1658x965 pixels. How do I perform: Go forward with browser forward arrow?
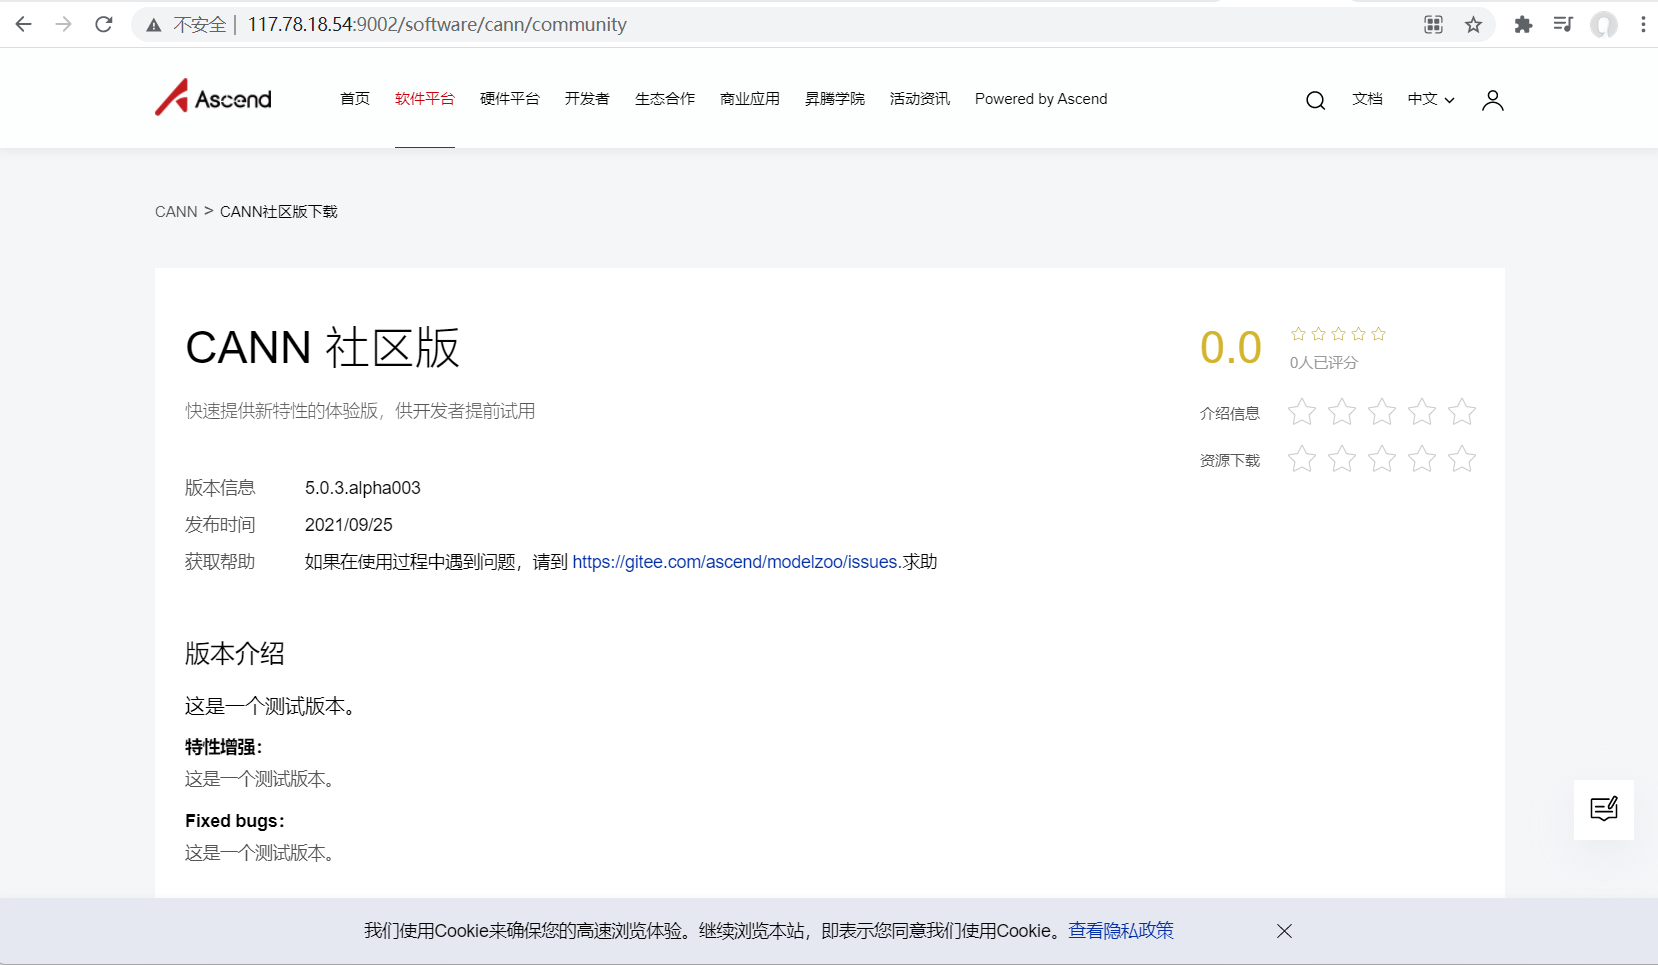(64, 24)
